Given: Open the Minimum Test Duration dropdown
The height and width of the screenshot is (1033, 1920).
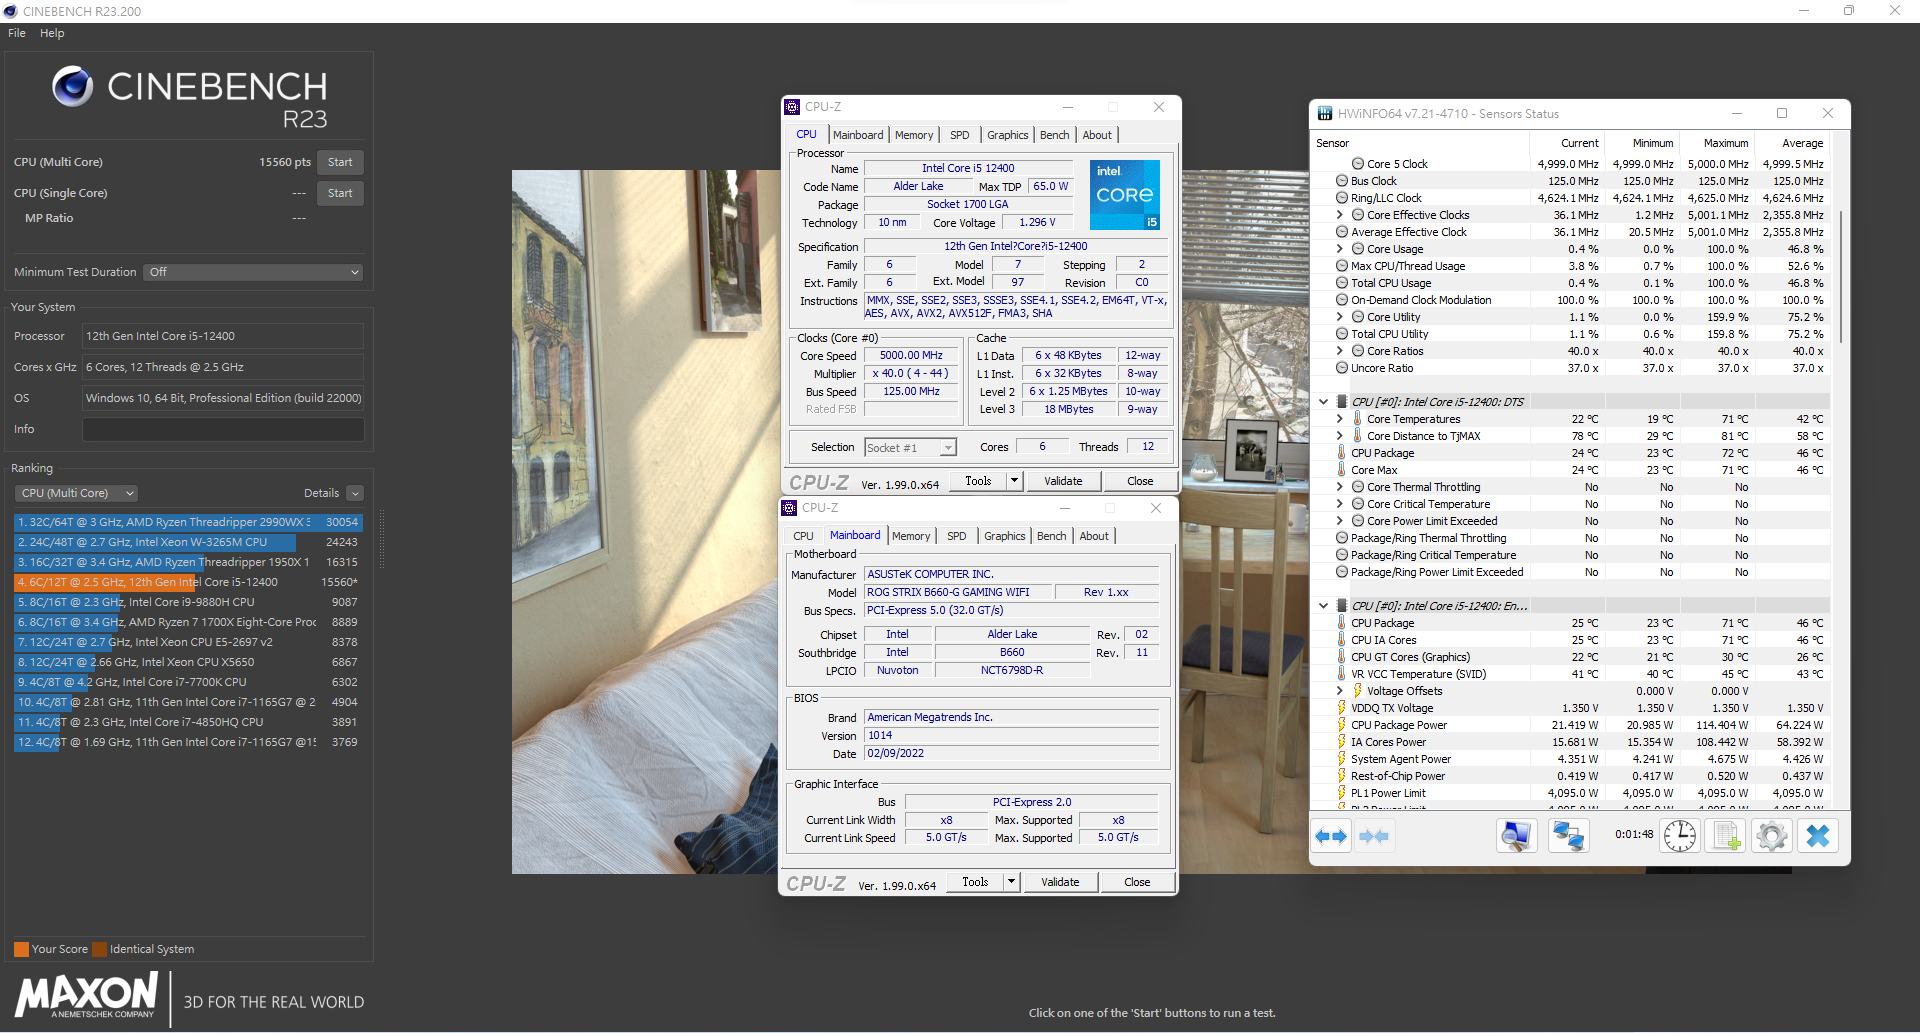Looking at the screenshot, I should tap(253, 272).
